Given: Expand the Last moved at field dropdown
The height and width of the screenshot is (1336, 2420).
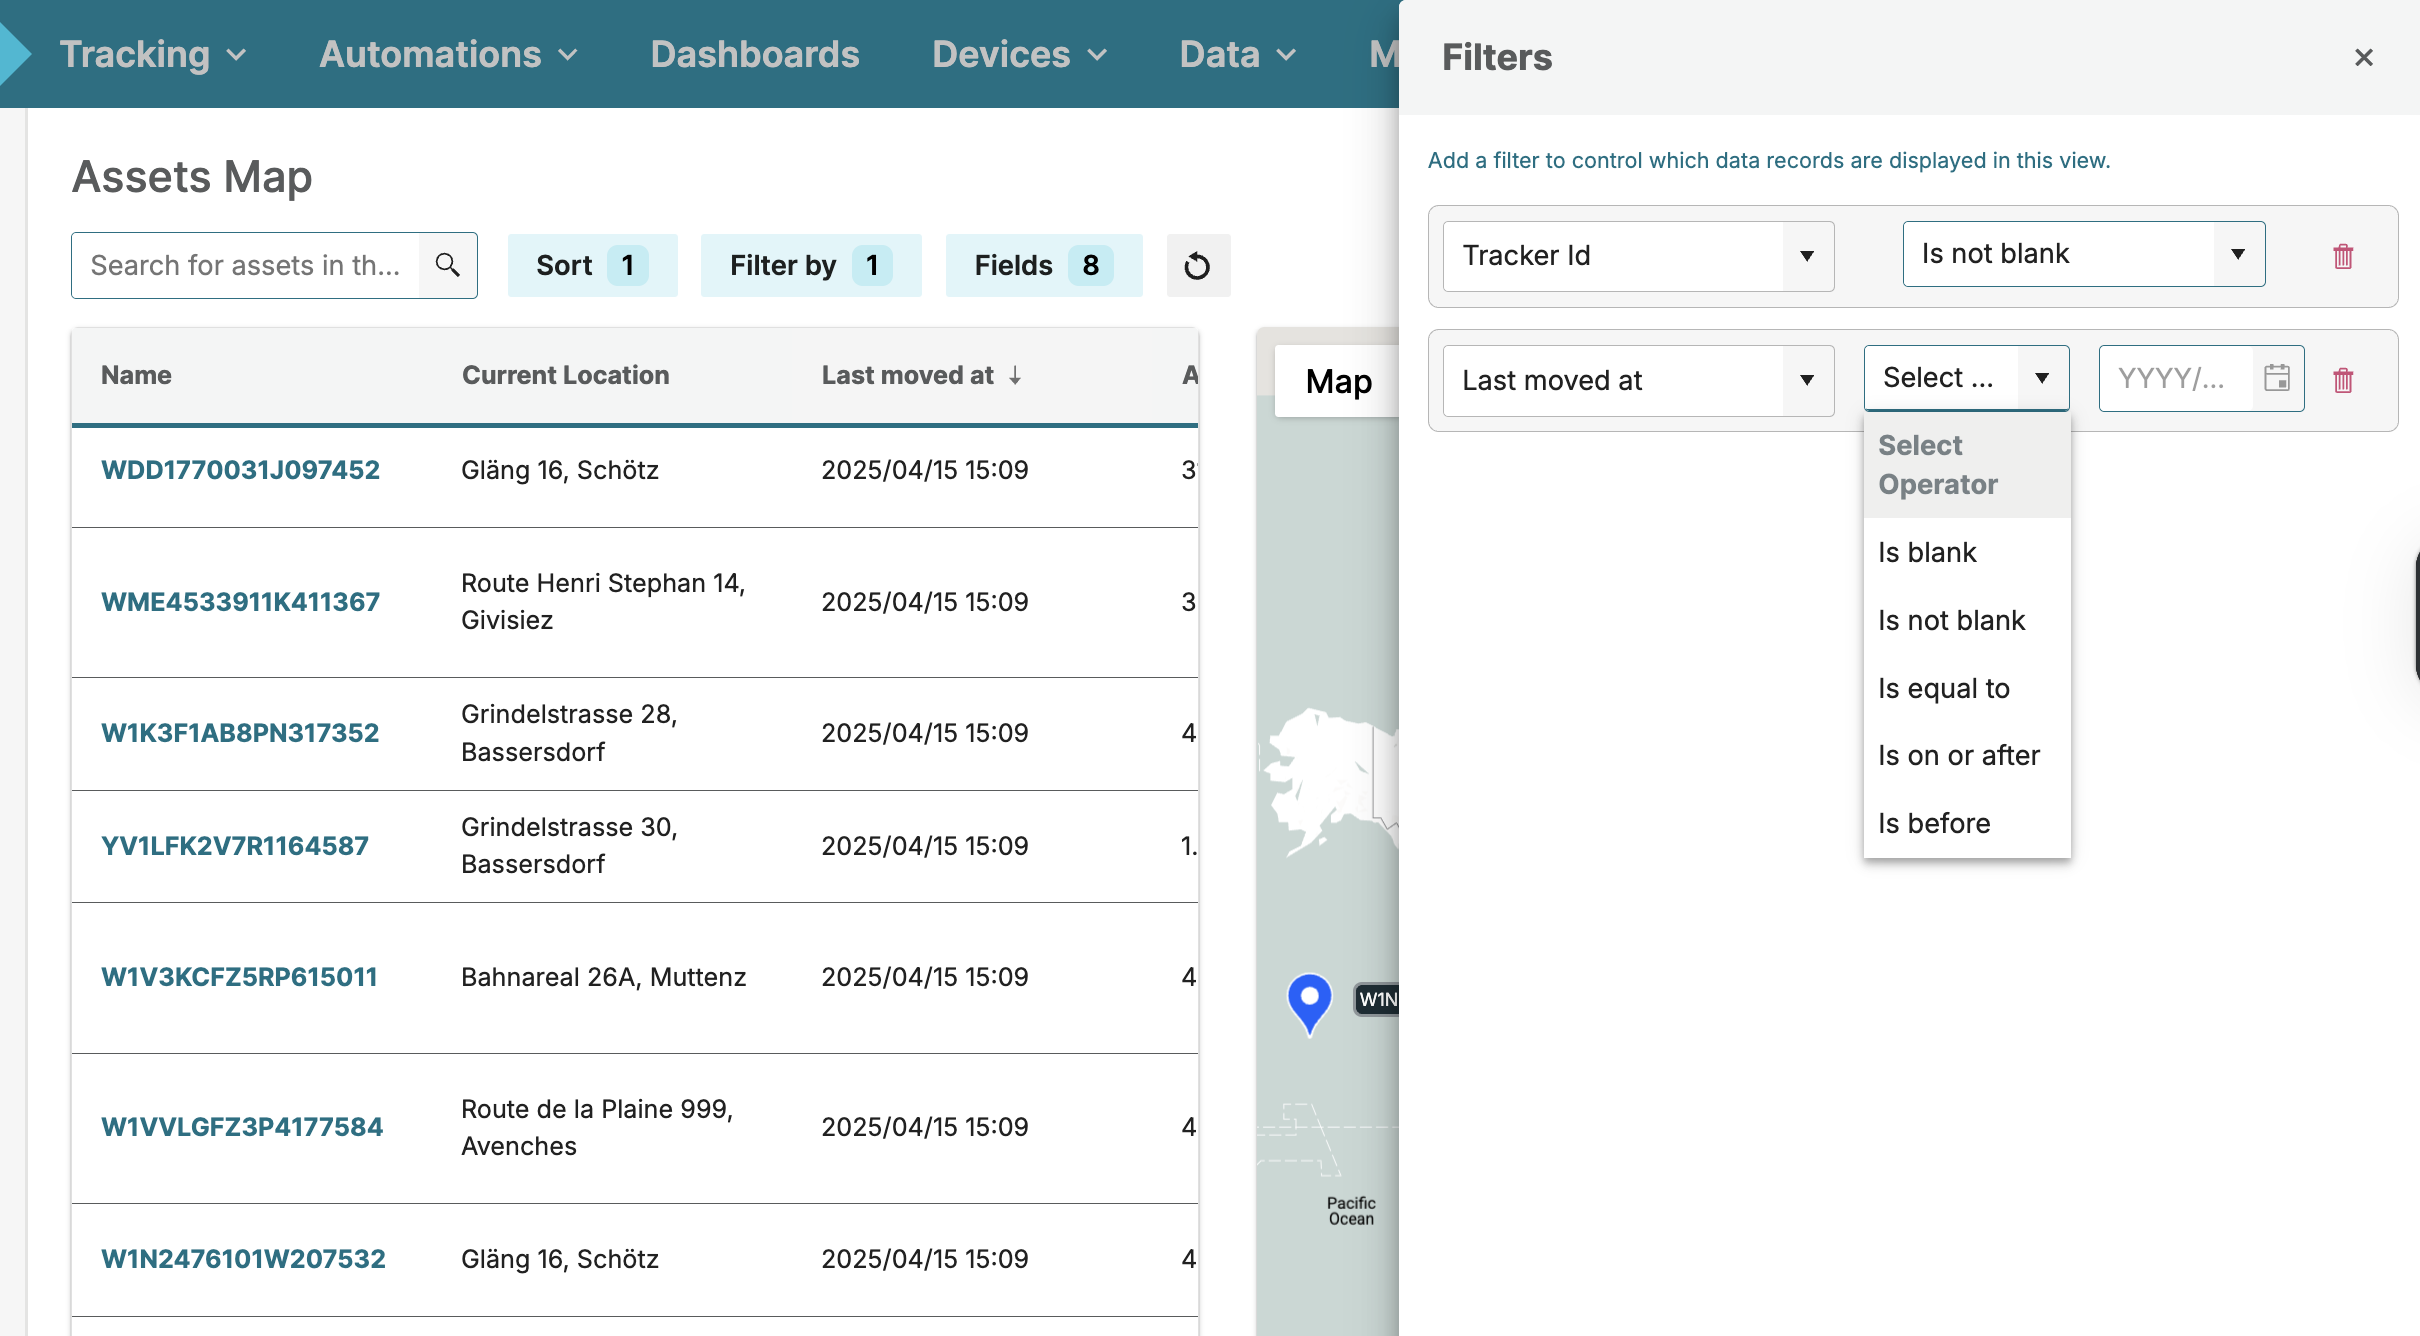Looking at the screenshot, I should (x=1806, y=380).
